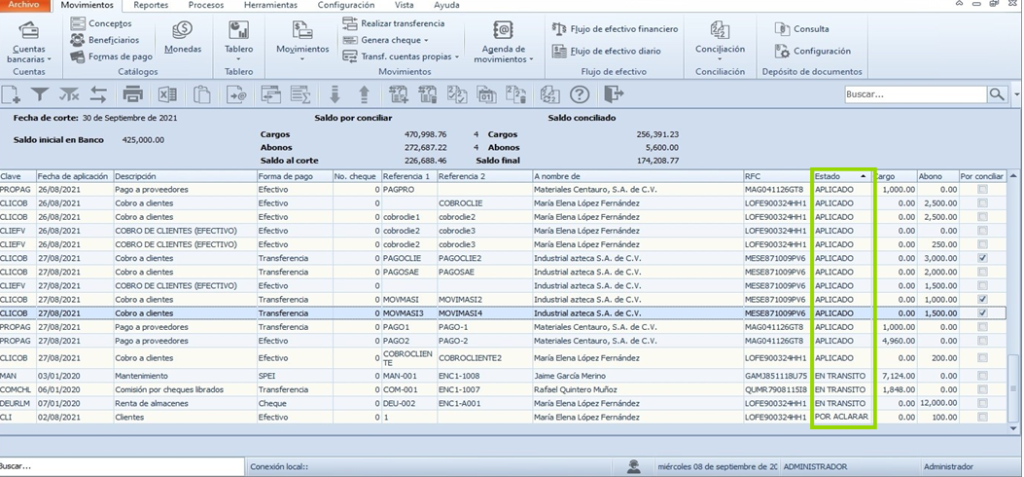Switch to the Herramientas tab
Screen dimensions: 1024x477
(x=270, y=5)
